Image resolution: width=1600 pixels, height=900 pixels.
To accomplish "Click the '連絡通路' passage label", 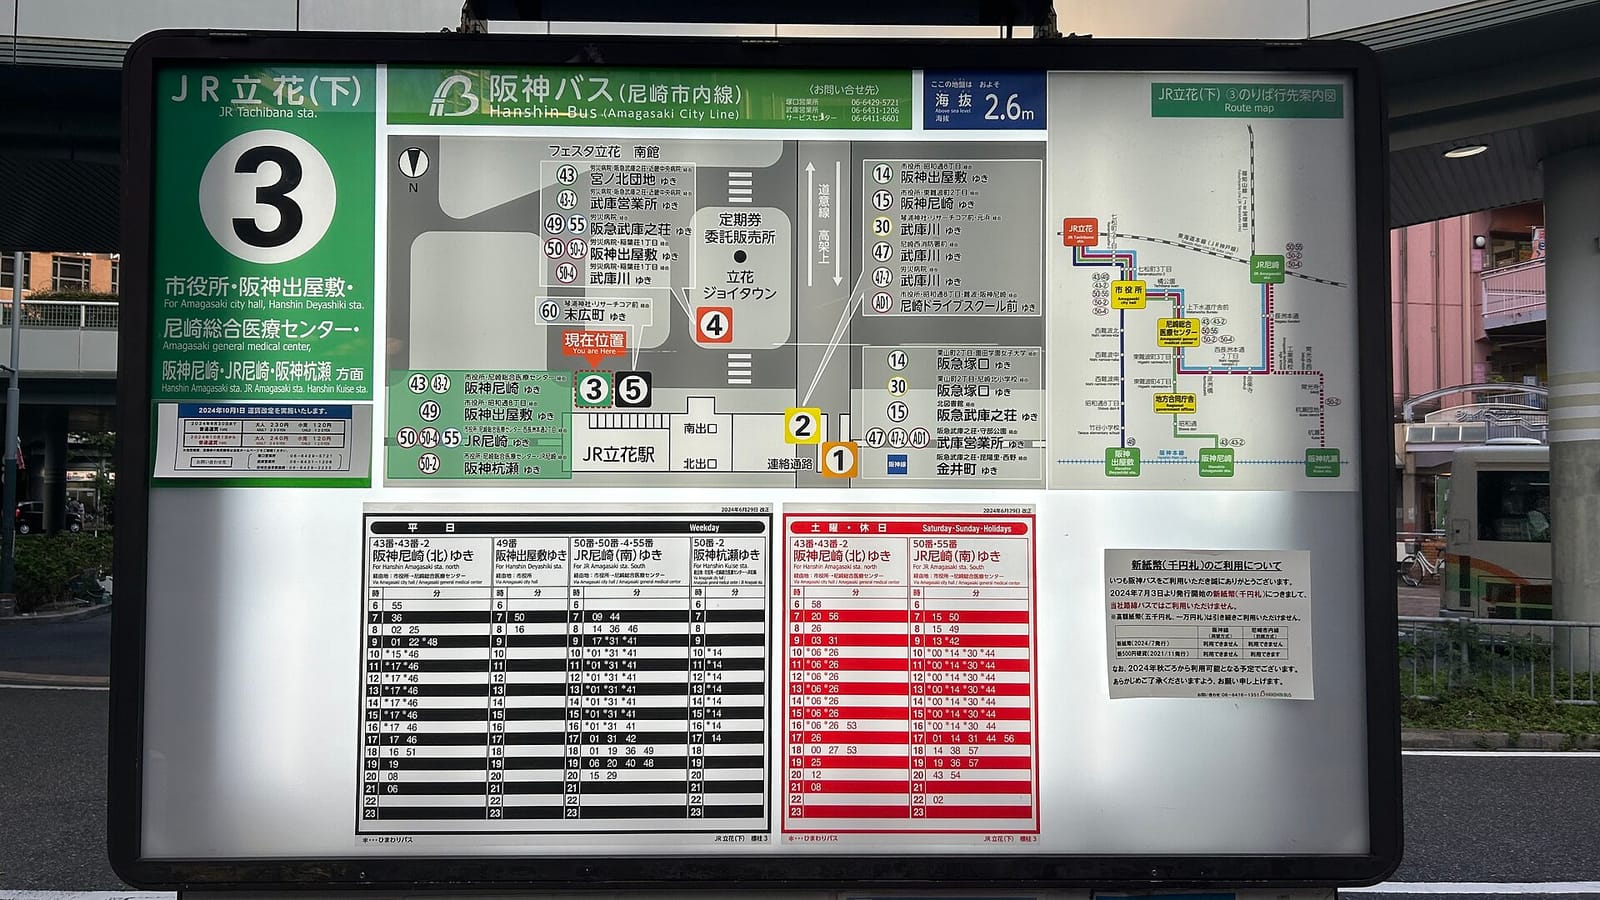I will 790,463.
